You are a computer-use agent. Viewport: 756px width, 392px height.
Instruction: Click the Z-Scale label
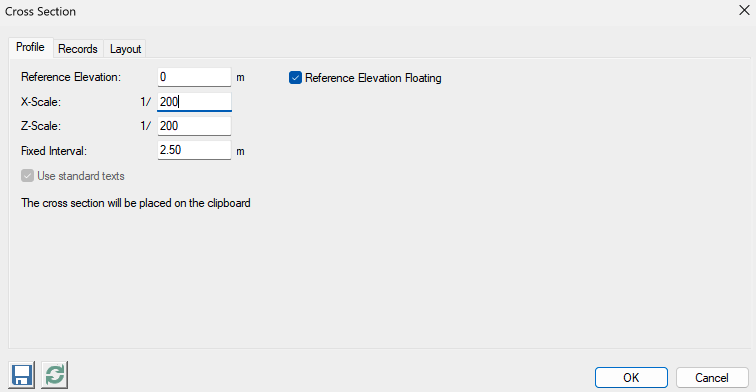[x=41, y=126]
